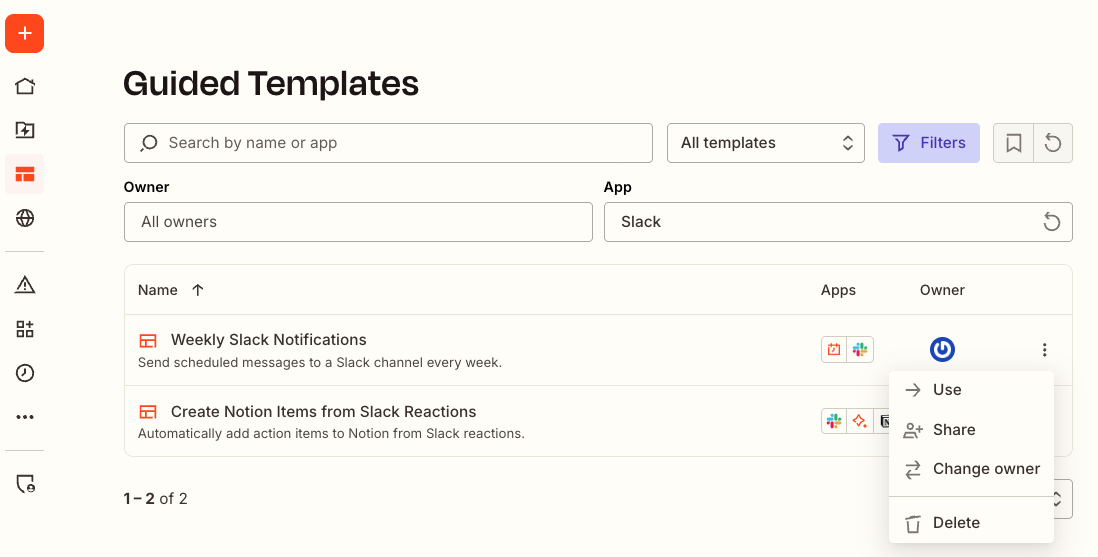
Task: Clear the Slack app filter reset arrow
Action: [1052, 222]
